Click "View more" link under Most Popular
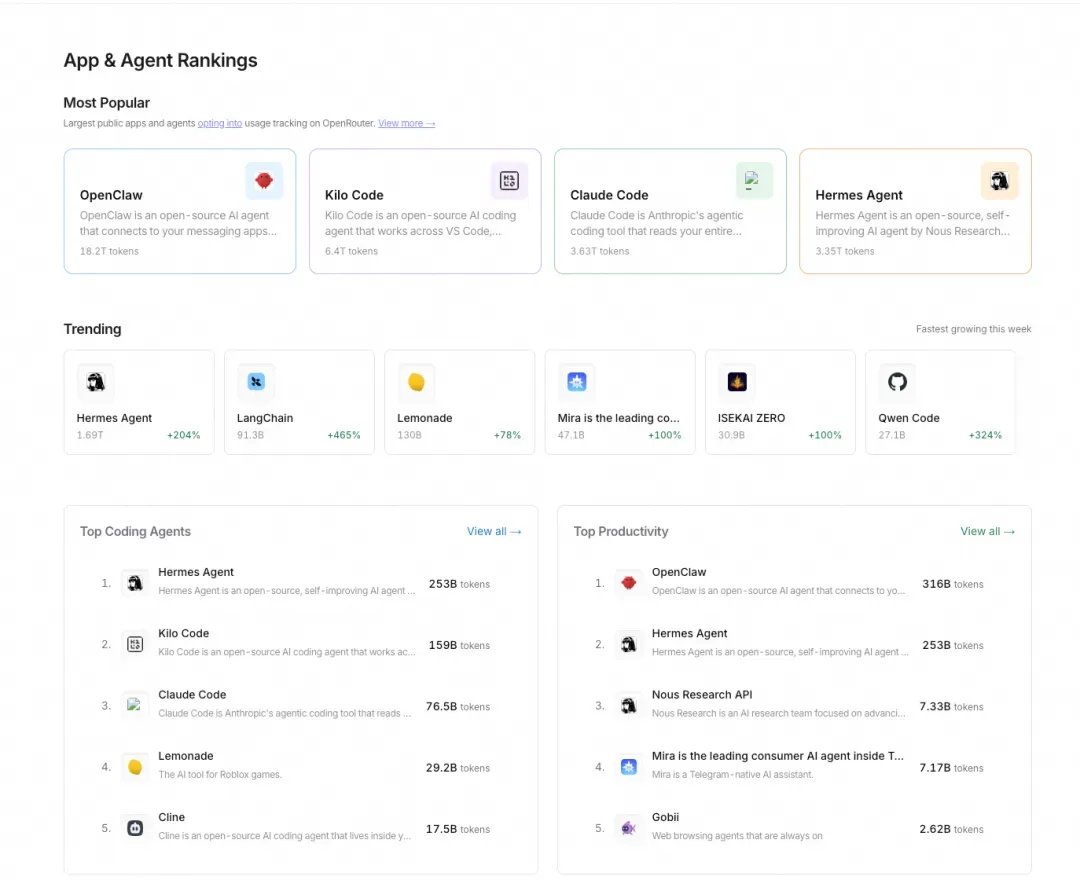The image size is (1080, 880). point(406,123)
